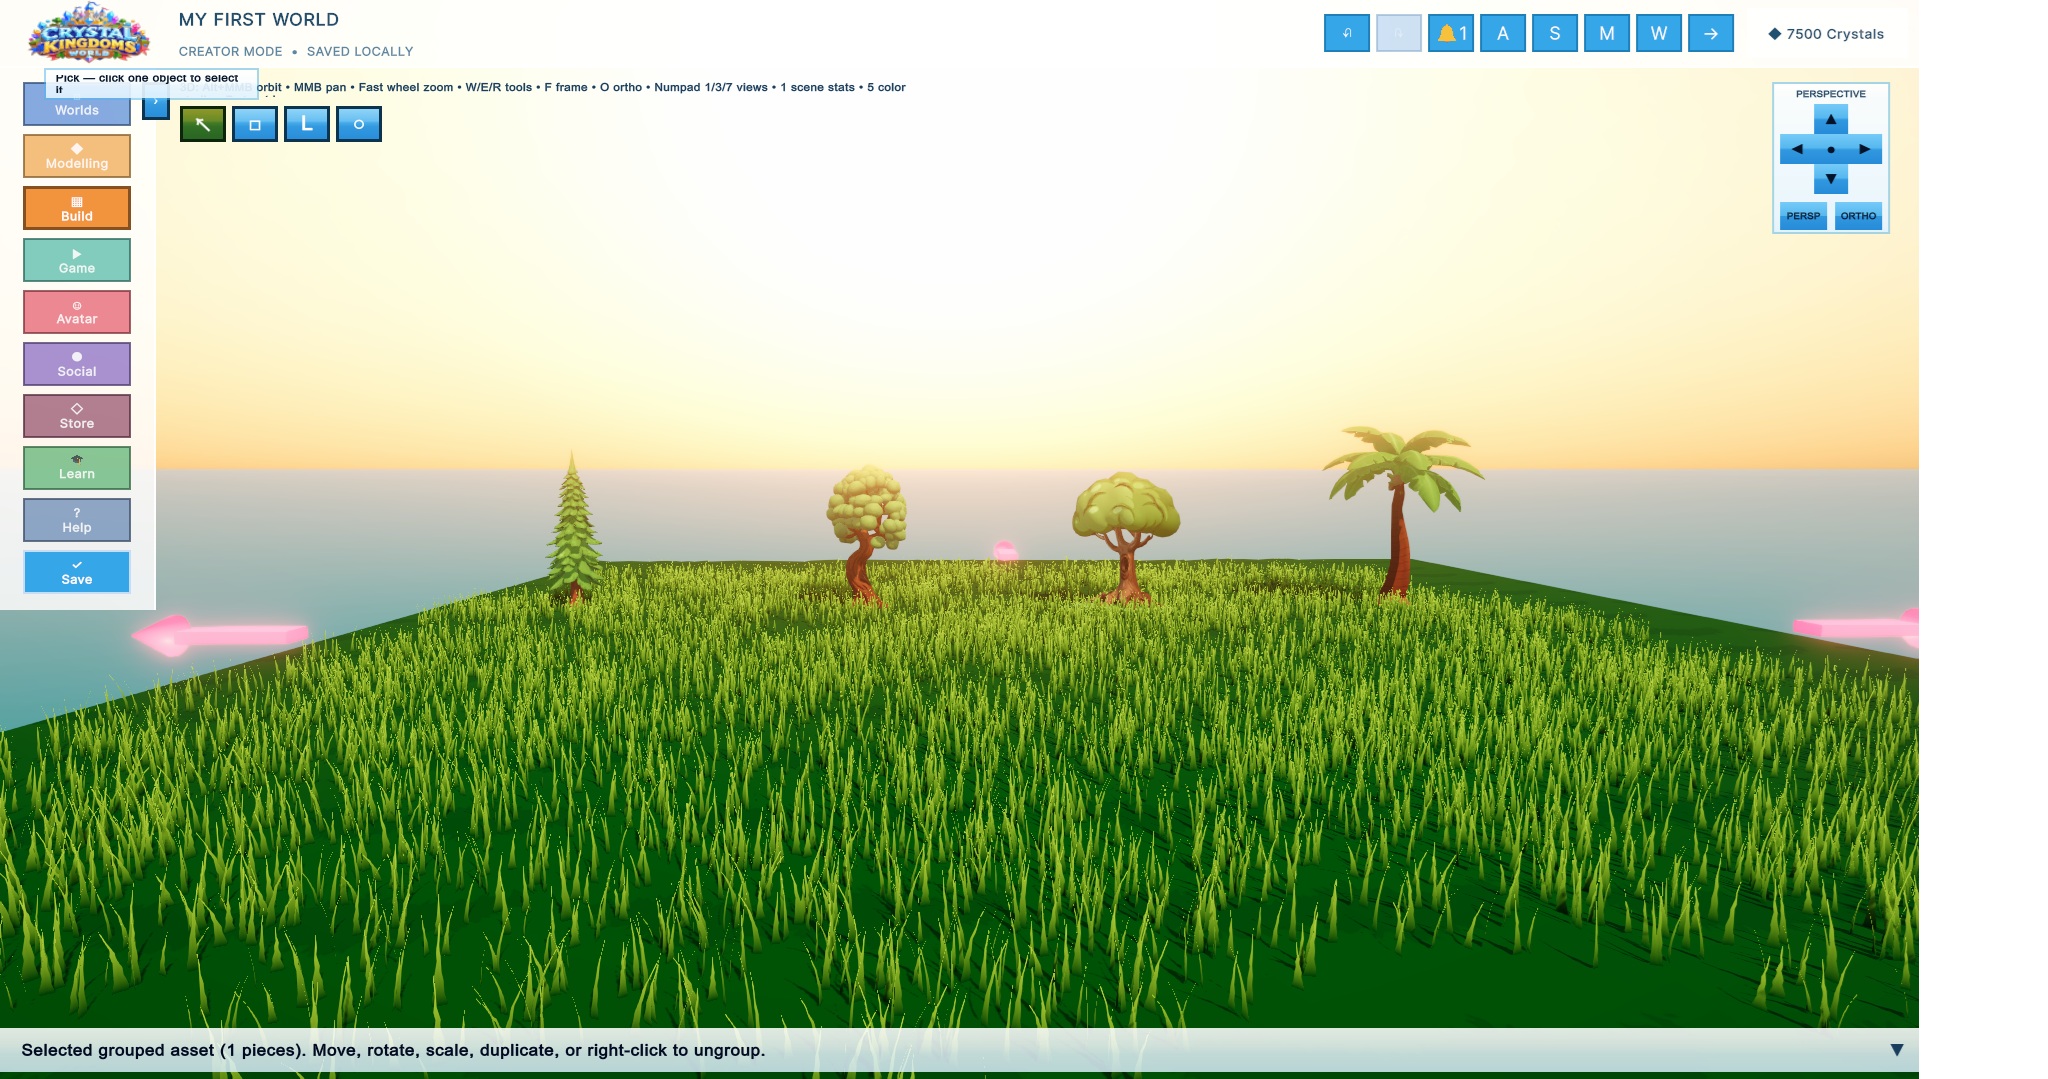Click the left pink gizmo arrow
Viewport: 2048px width, 1079px height.
(x=220, y=635)
